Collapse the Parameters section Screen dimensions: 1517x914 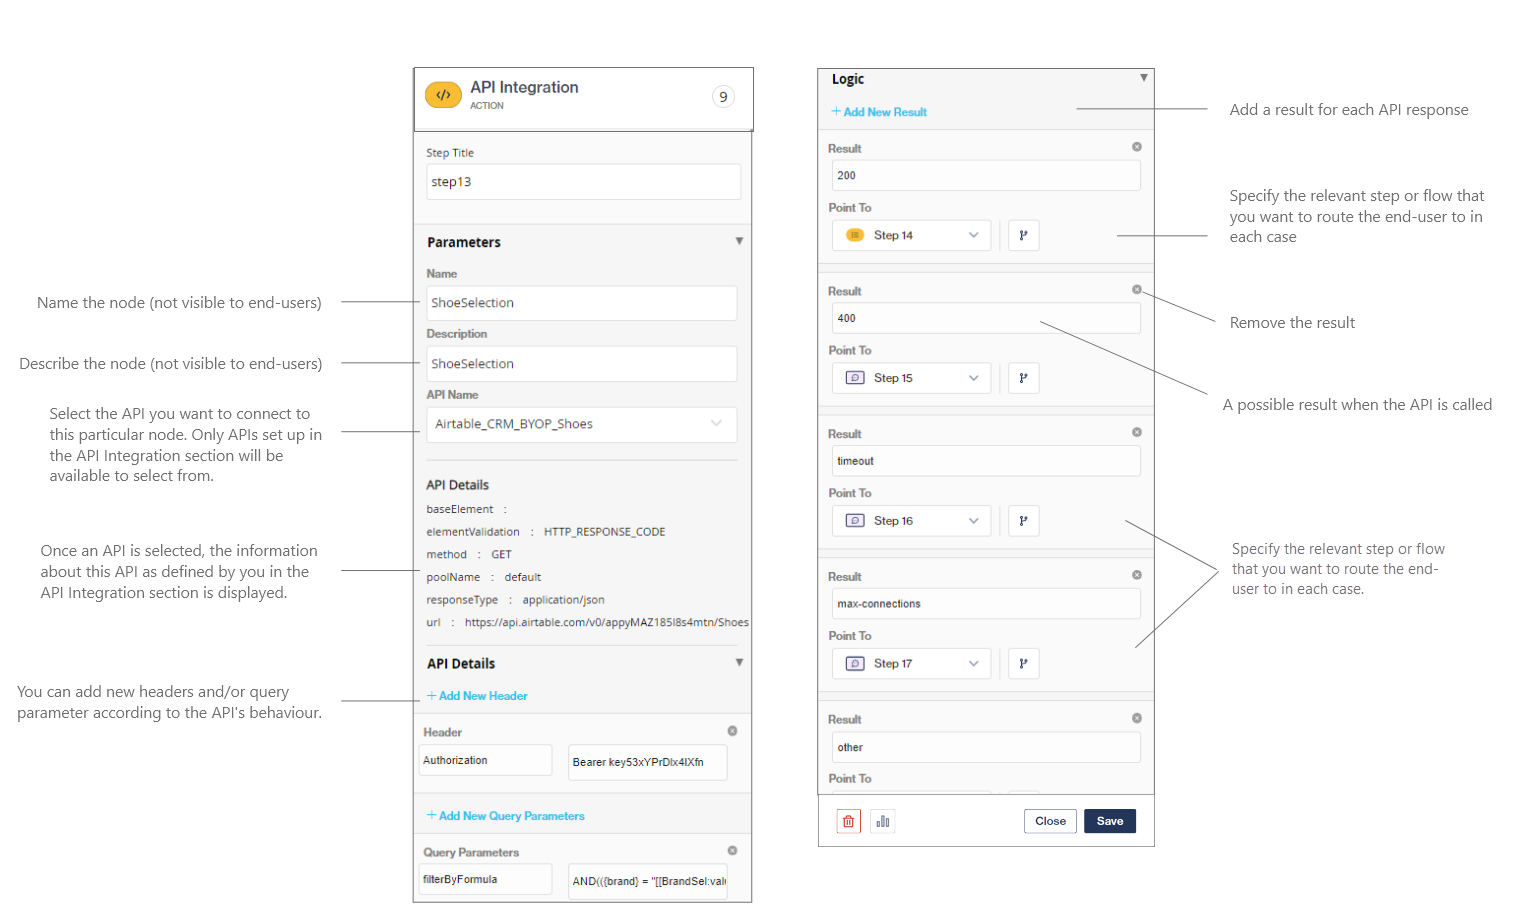coord(739,240)
